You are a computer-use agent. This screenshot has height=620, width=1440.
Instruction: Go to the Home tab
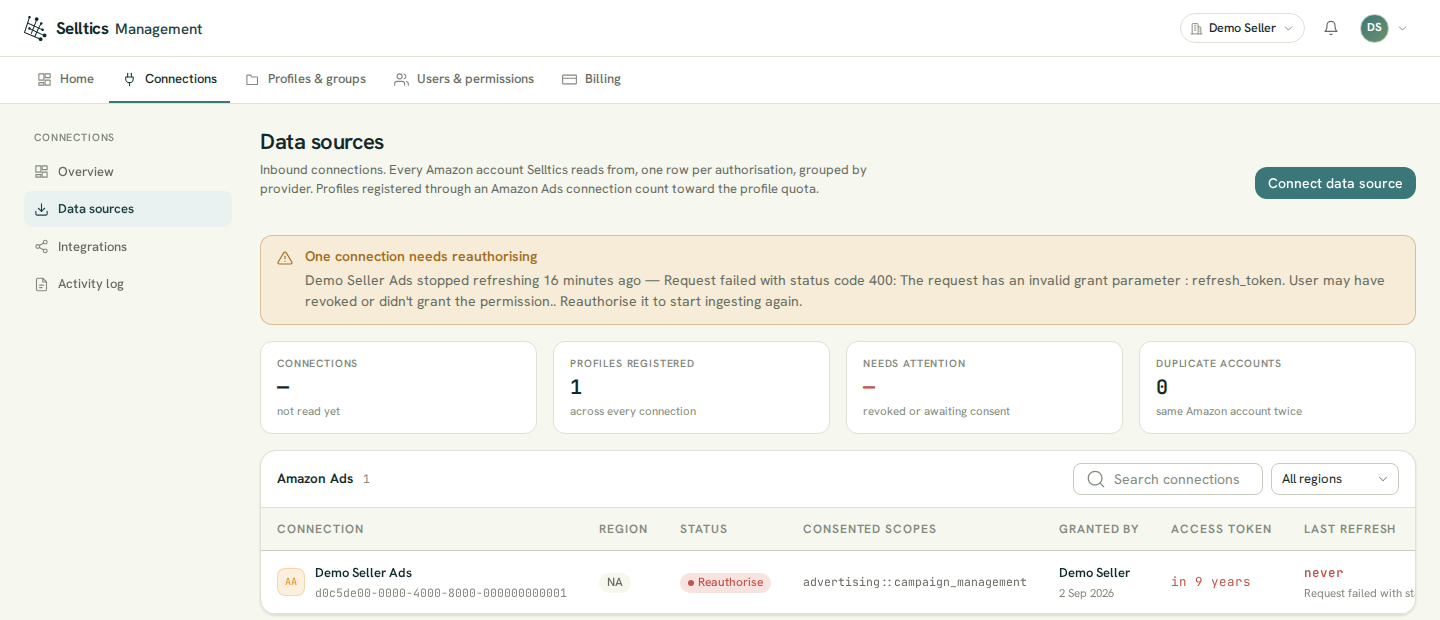[x=66, y=79]
